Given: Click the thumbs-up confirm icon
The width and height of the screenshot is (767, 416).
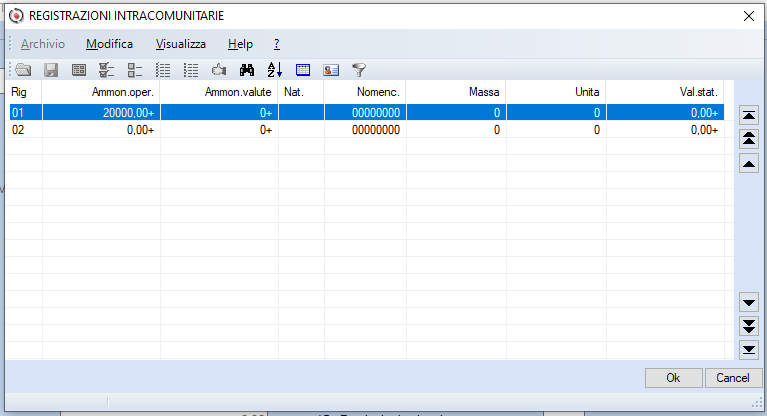Looking at the screenshot, I should [x=219, y=70].
